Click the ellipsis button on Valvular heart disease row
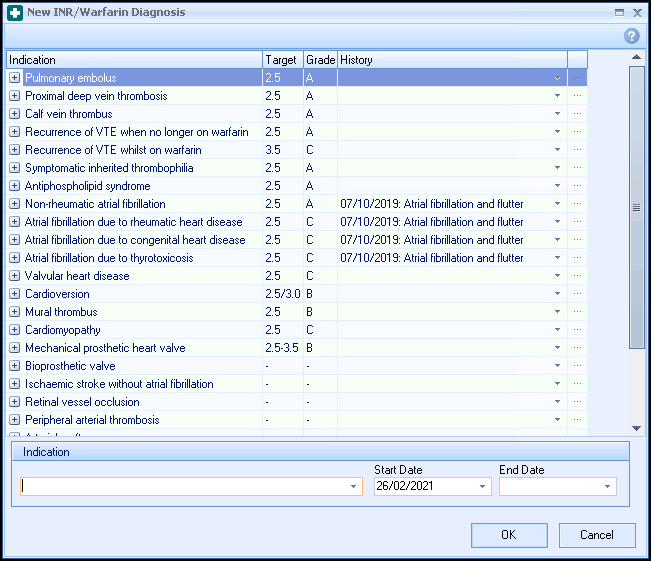 click(x=577, y=276)
